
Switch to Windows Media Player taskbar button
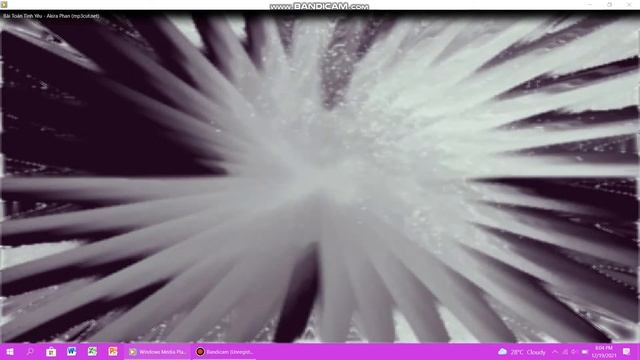click(x=157, y=351)
